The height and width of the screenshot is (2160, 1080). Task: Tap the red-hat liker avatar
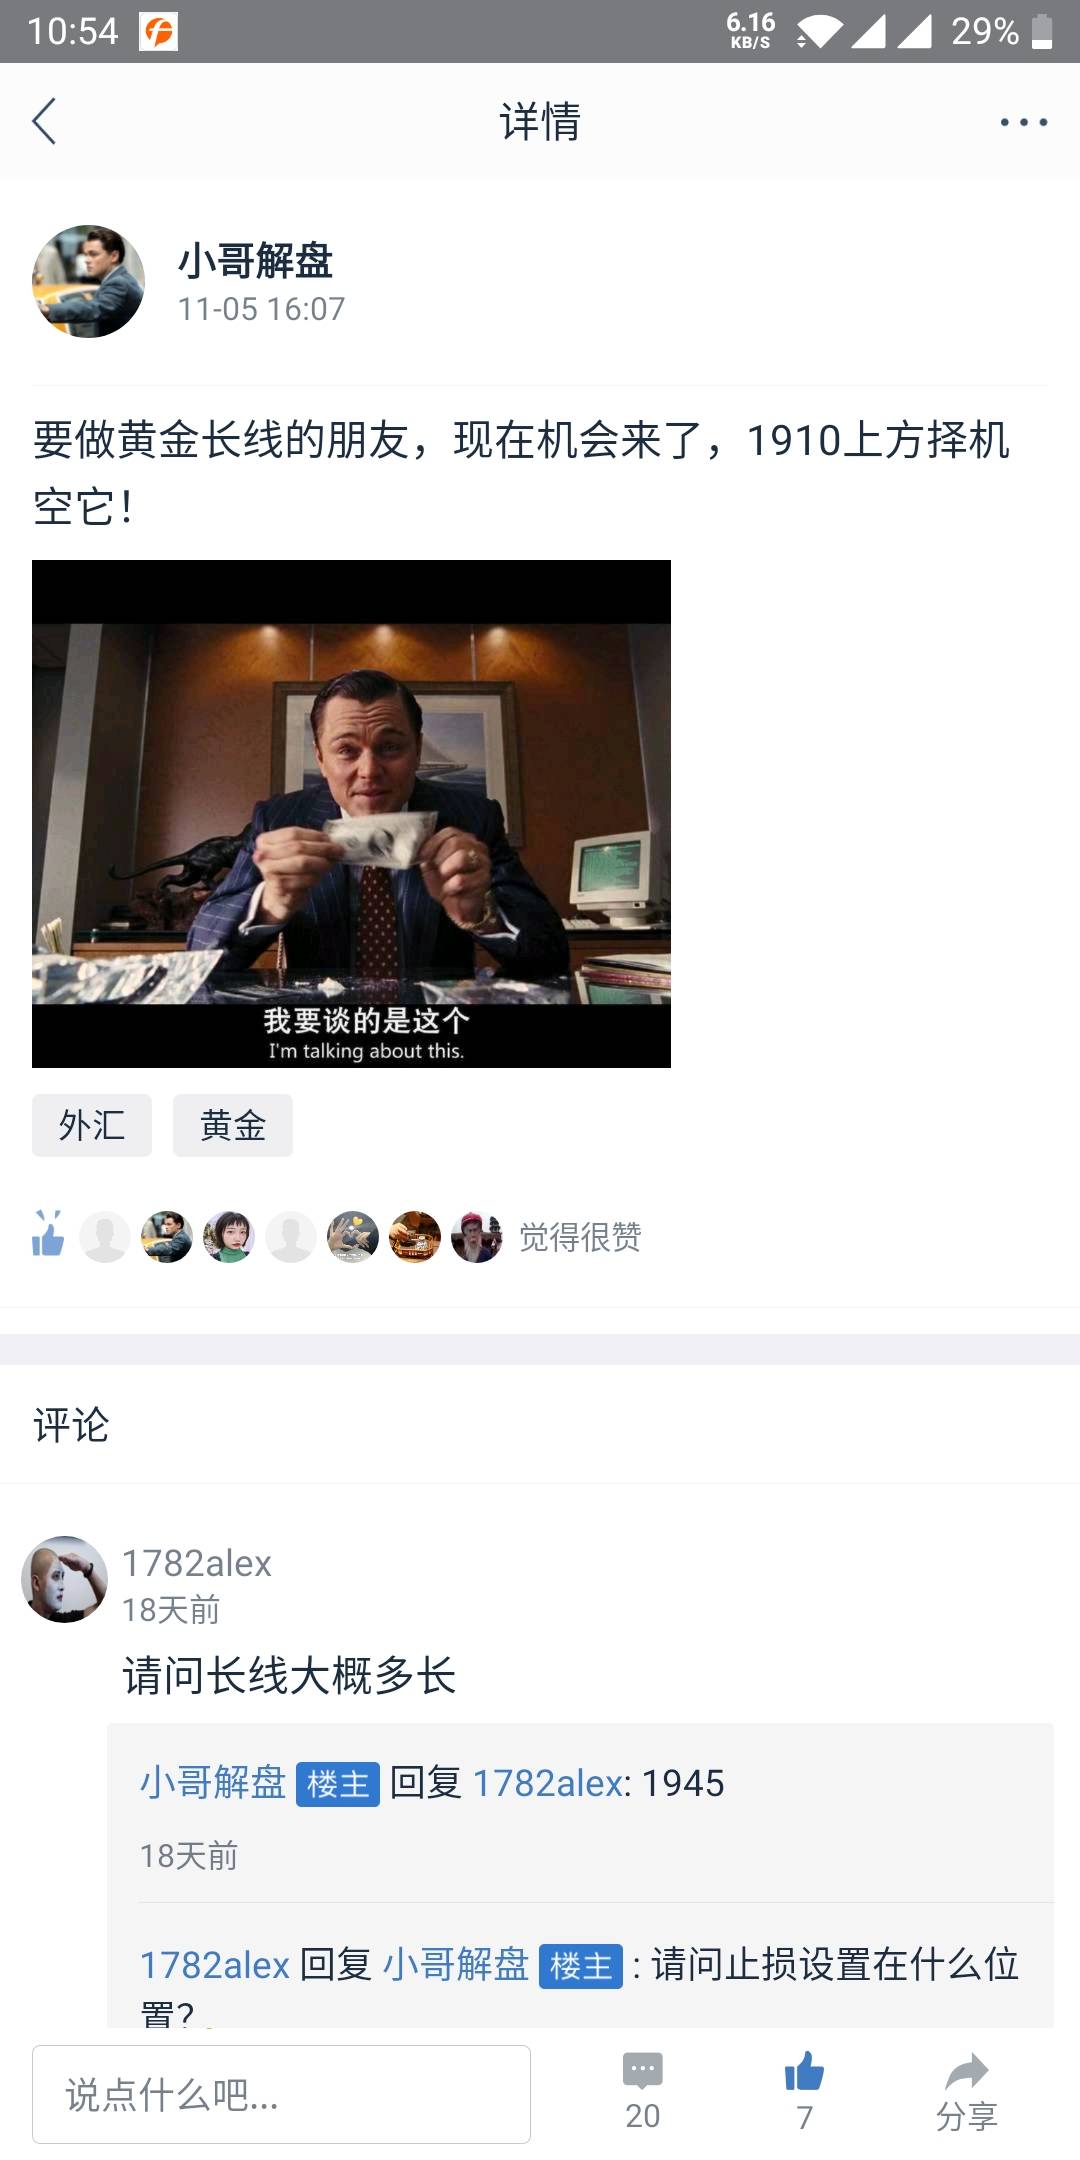[x=477, y=1237]
